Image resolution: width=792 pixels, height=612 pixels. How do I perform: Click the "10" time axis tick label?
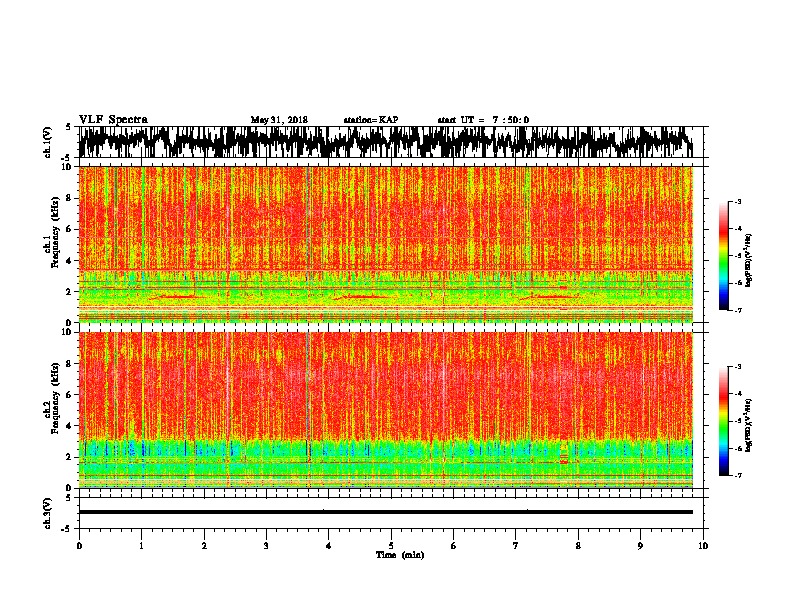click(703, 546)
